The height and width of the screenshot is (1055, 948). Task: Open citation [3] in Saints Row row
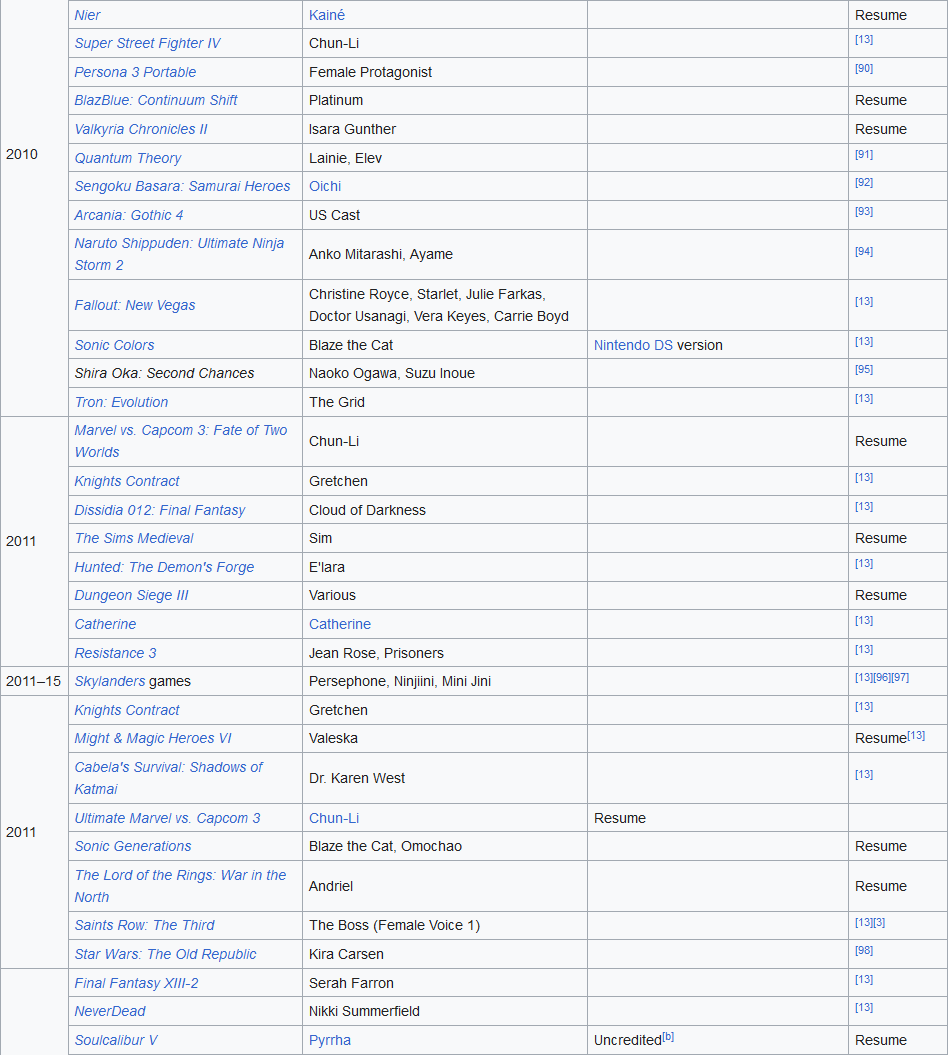pyautogui.click(x=879, y=923)
